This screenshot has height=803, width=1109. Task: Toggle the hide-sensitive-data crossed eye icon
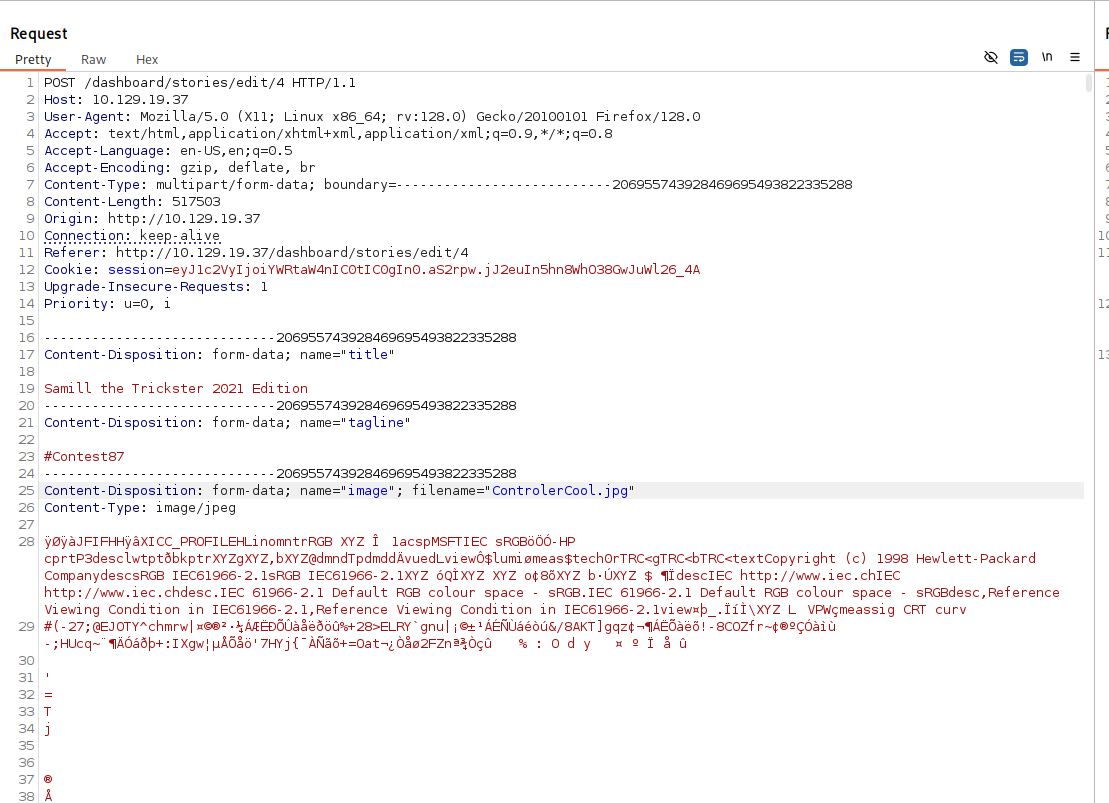991,57
